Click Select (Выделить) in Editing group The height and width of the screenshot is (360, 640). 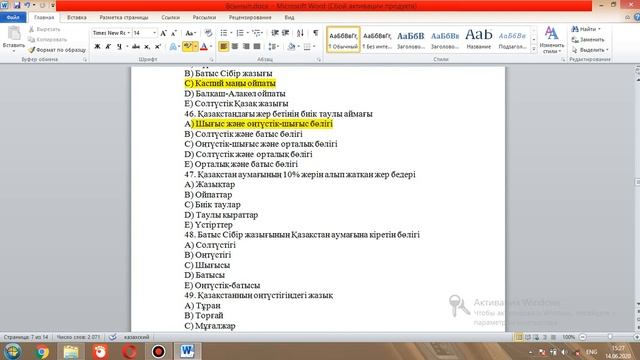[590, 50]
